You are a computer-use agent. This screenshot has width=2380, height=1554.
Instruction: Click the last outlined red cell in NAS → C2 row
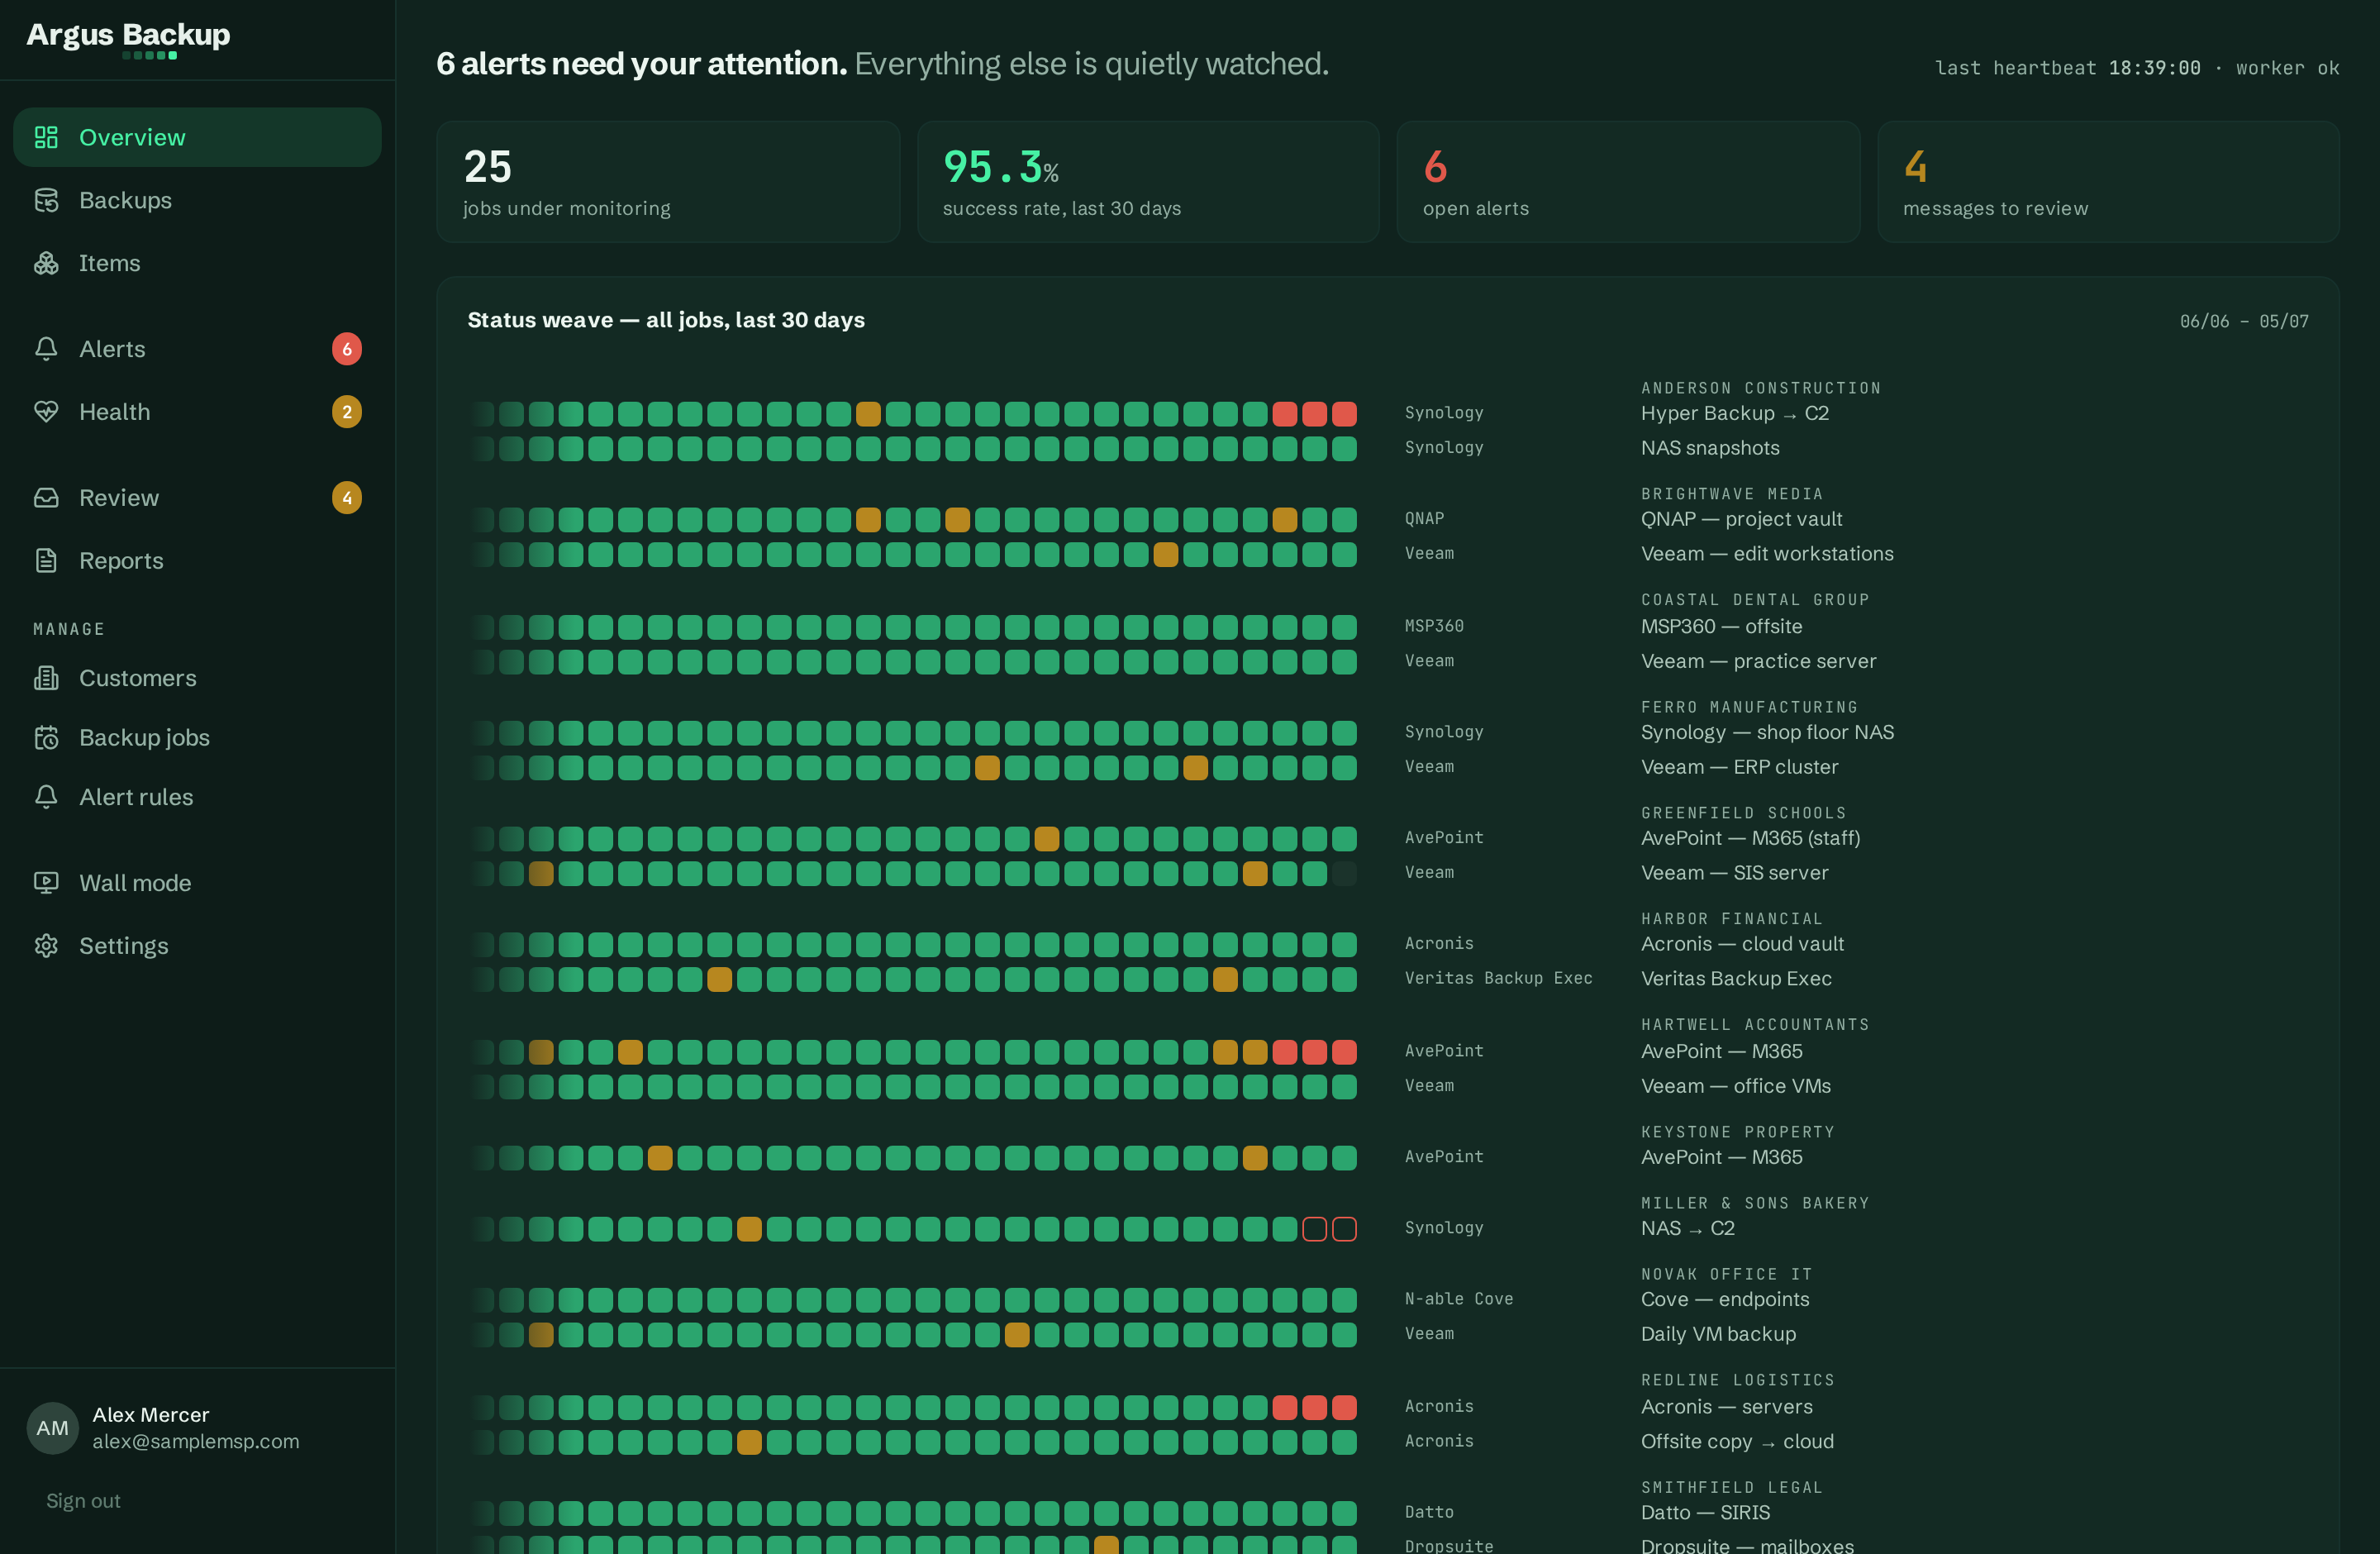(x=1344, y=1229)
